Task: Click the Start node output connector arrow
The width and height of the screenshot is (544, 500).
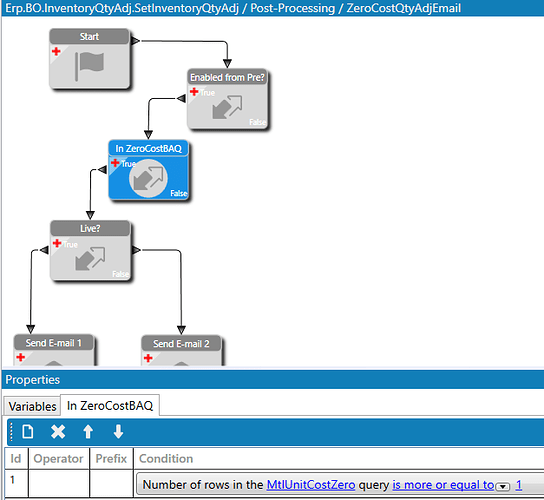Action: [135, 41]
